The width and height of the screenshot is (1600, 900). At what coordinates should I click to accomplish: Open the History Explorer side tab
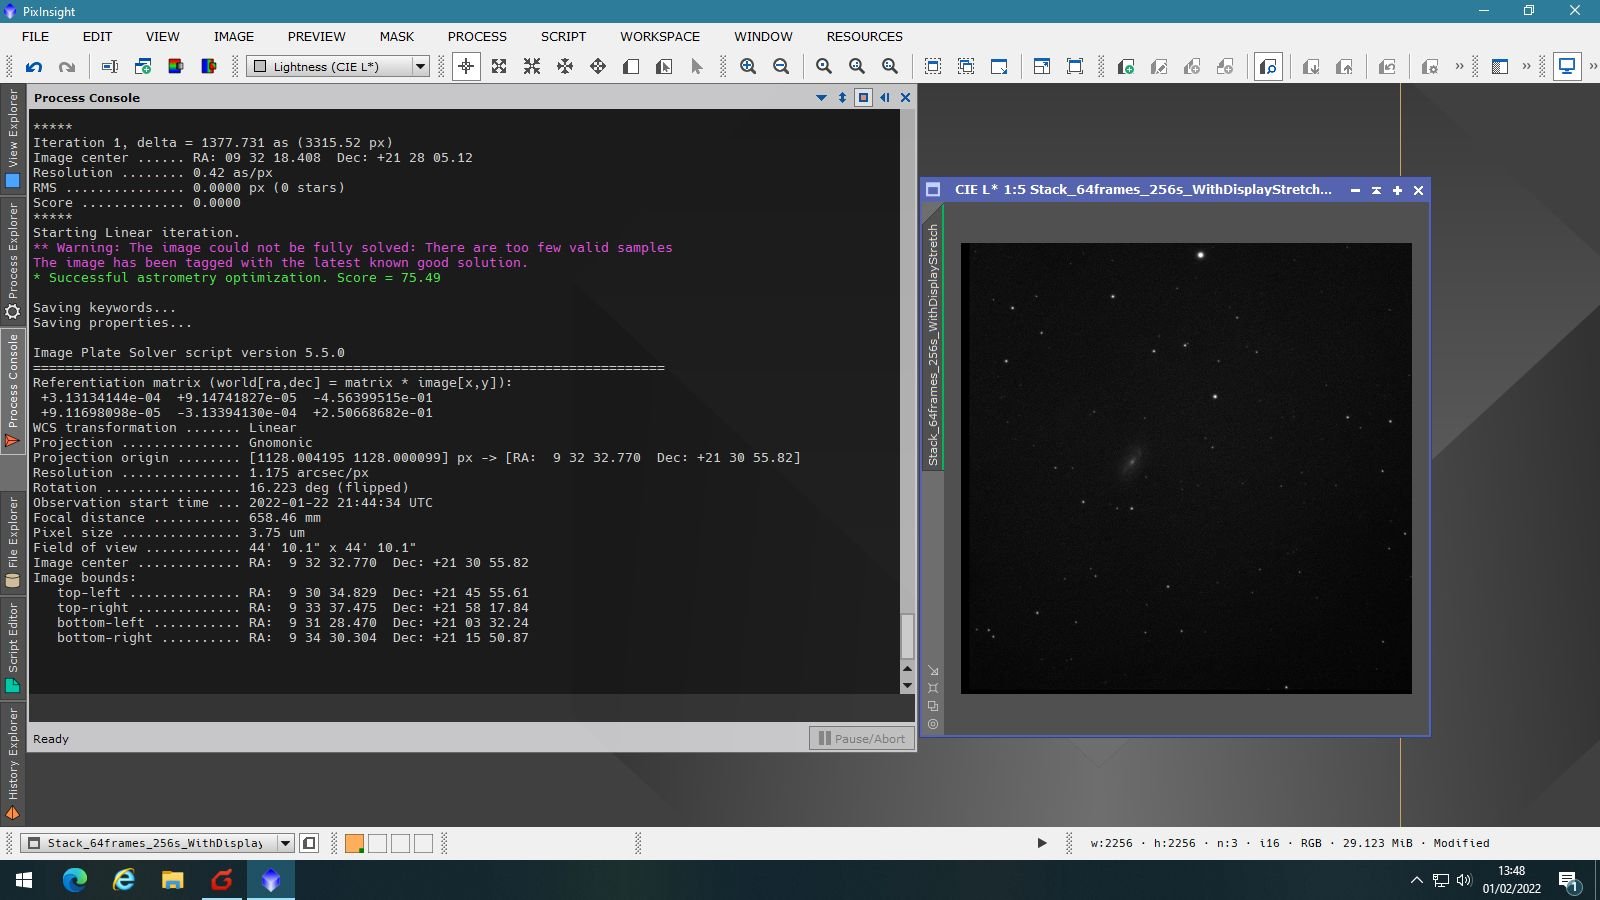[x=13, y=763]
